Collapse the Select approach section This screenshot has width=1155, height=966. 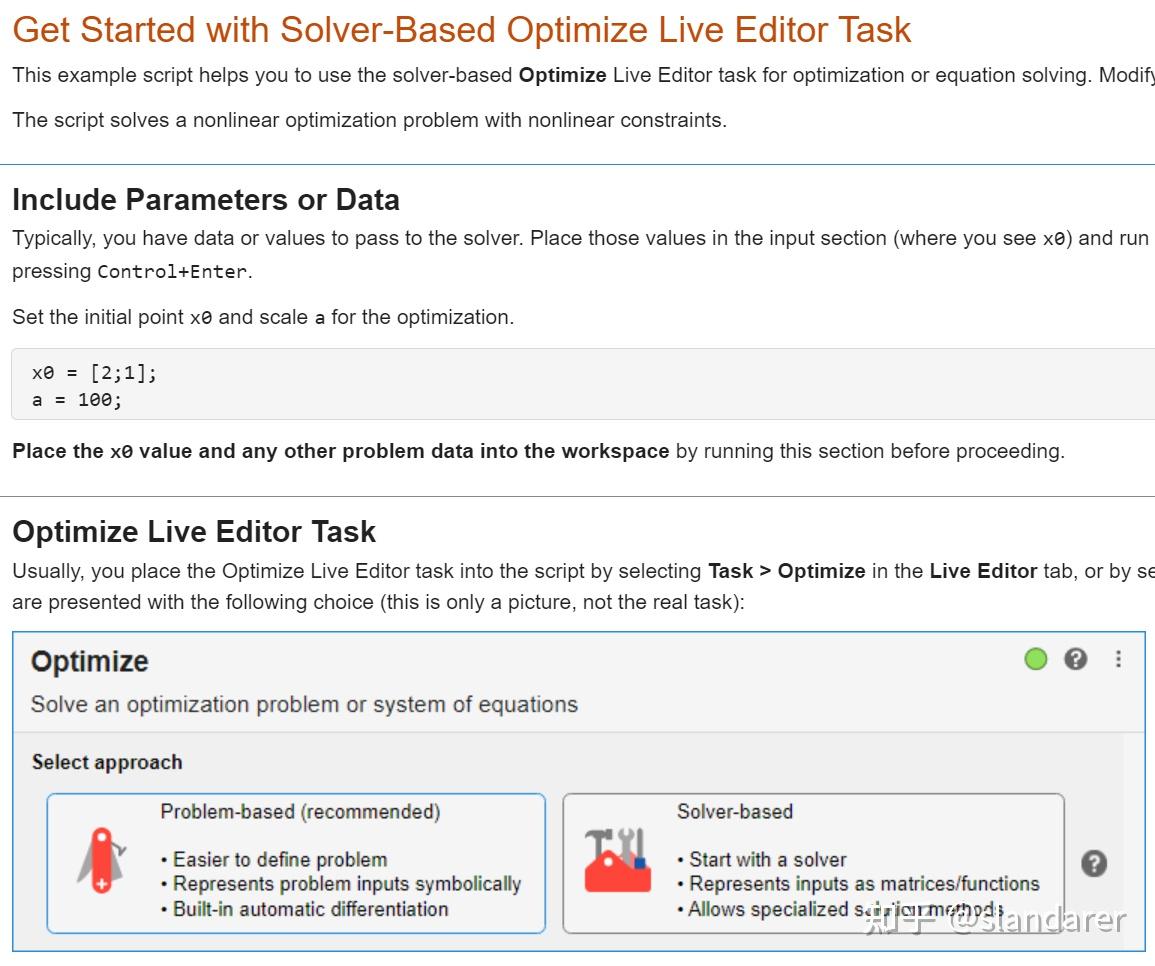107,762
